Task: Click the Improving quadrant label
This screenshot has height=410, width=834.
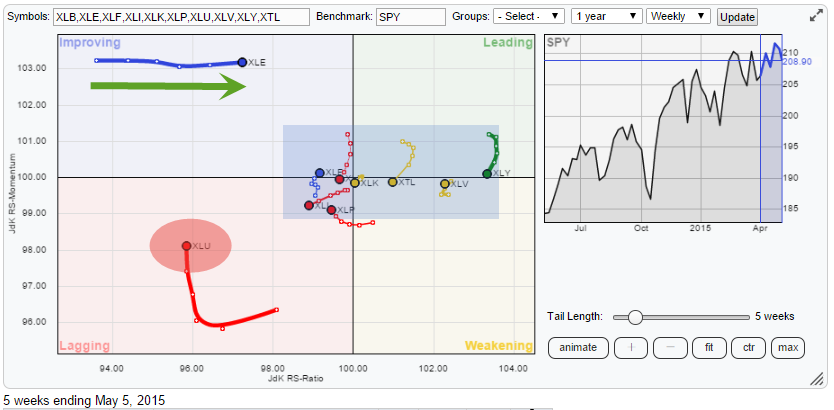Action: [x=90, y=43]
